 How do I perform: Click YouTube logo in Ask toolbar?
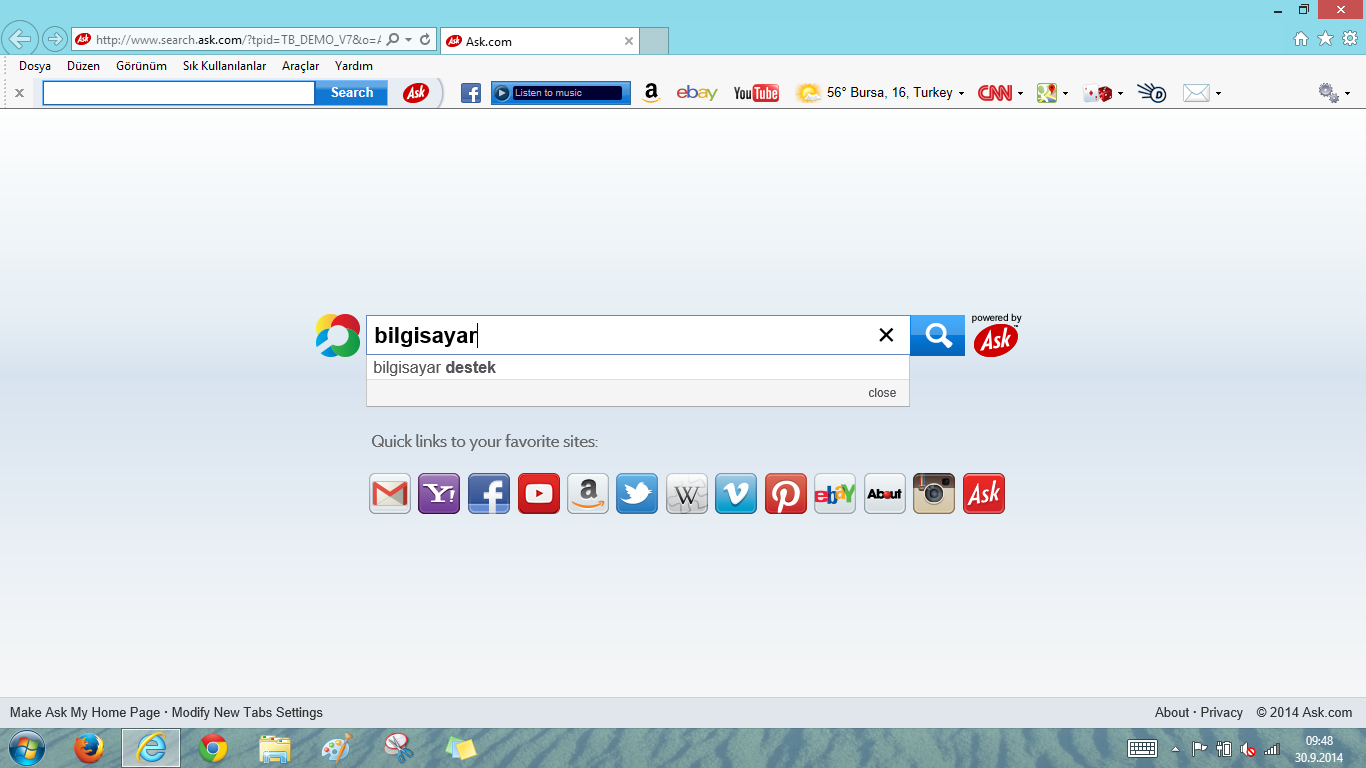click(756, 93)
